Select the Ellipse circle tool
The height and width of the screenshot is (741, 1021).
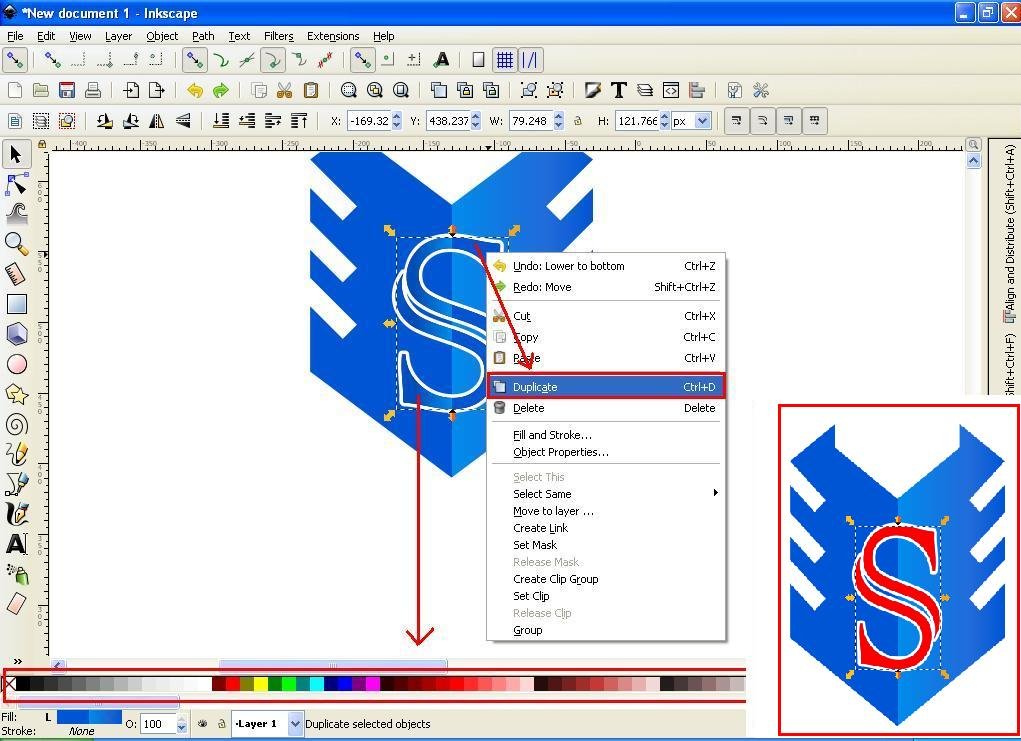point(16,364)
